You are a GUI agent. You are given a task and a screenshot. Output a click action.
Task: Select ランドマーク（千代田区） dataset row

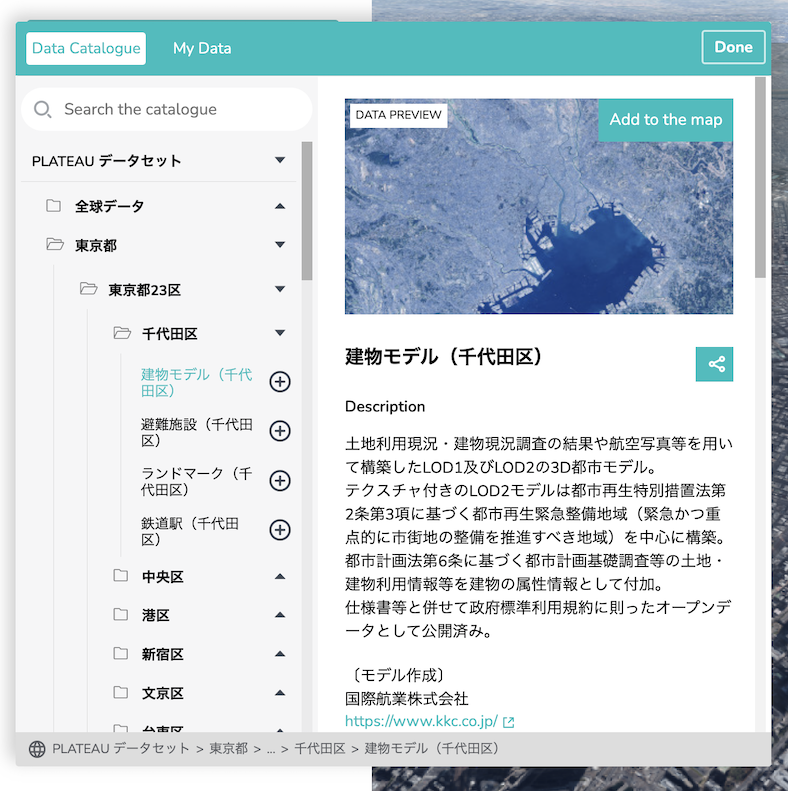coord(197,481)
